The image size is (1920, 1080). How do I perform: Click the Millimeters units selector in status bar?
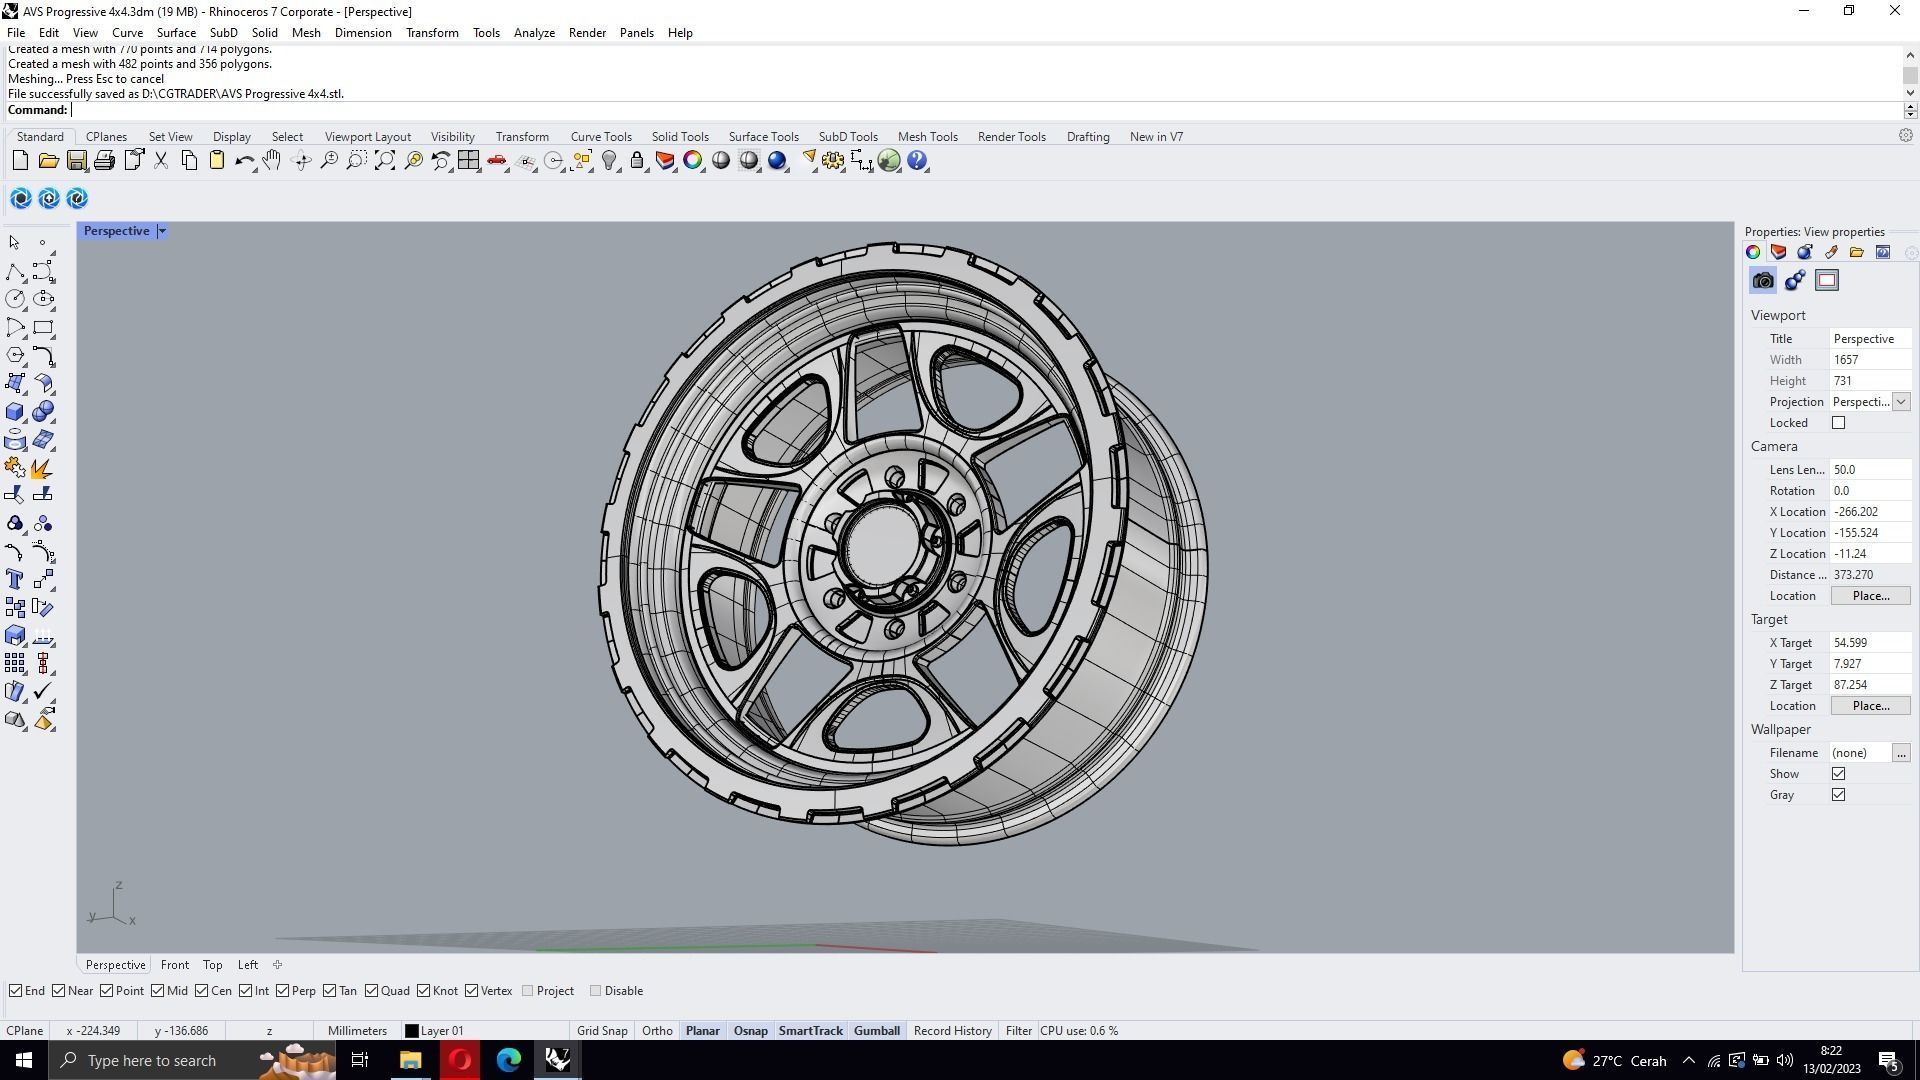(x=357, y=1031)
